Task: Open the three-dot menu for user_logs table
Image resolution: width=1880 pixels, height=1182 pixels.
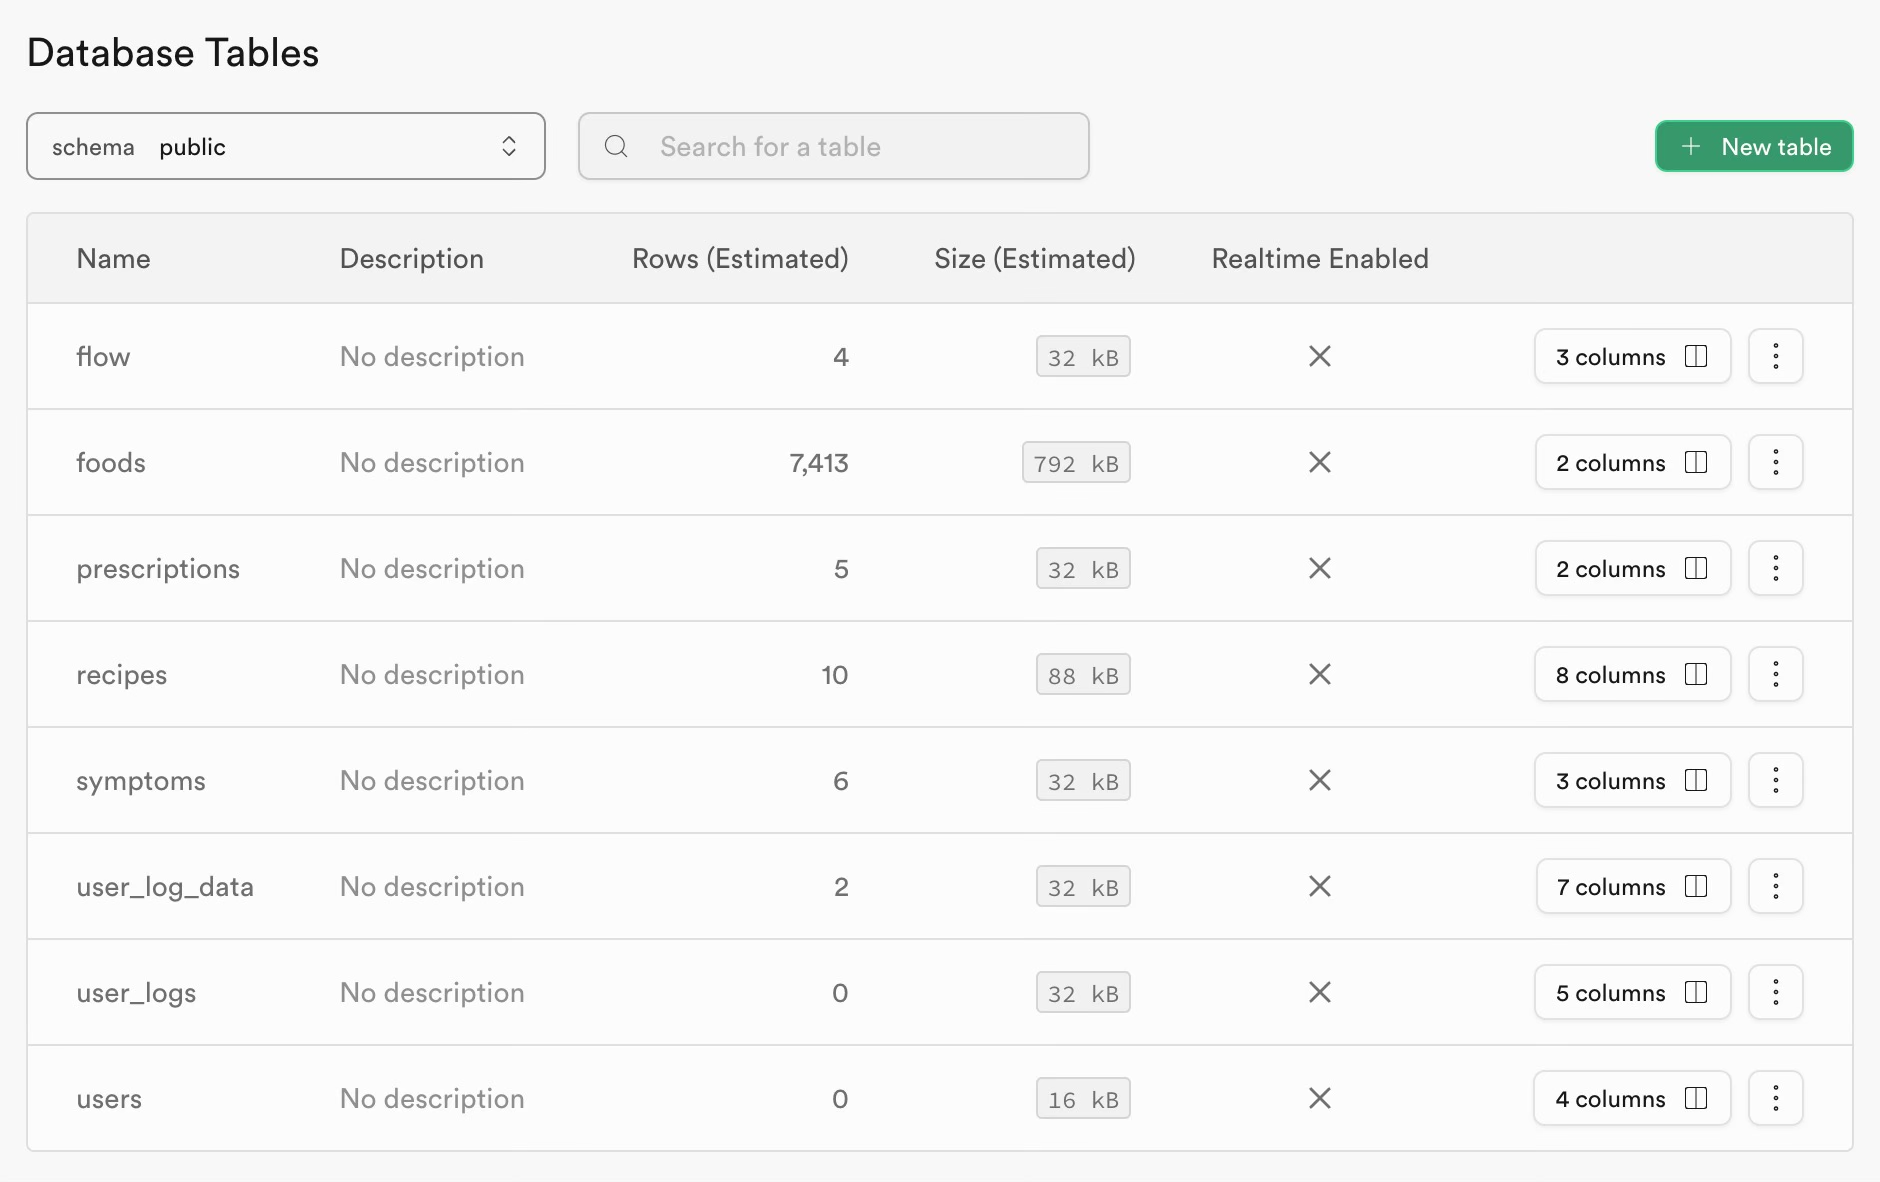Action: click(1775, 992)
